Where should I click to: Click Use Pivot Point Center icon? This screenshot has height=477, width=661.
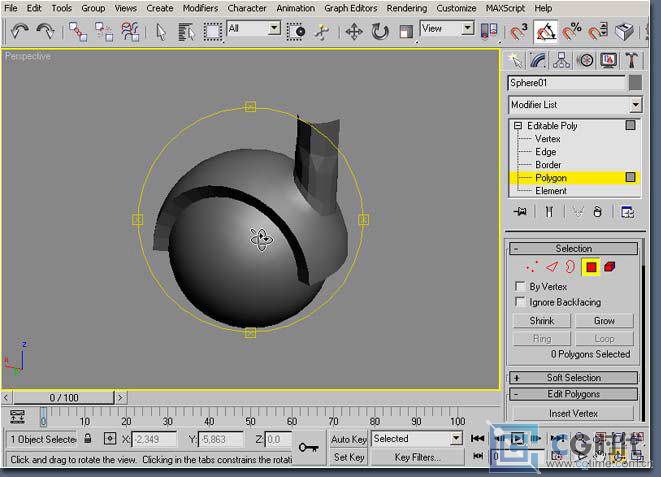coord(489,32)
